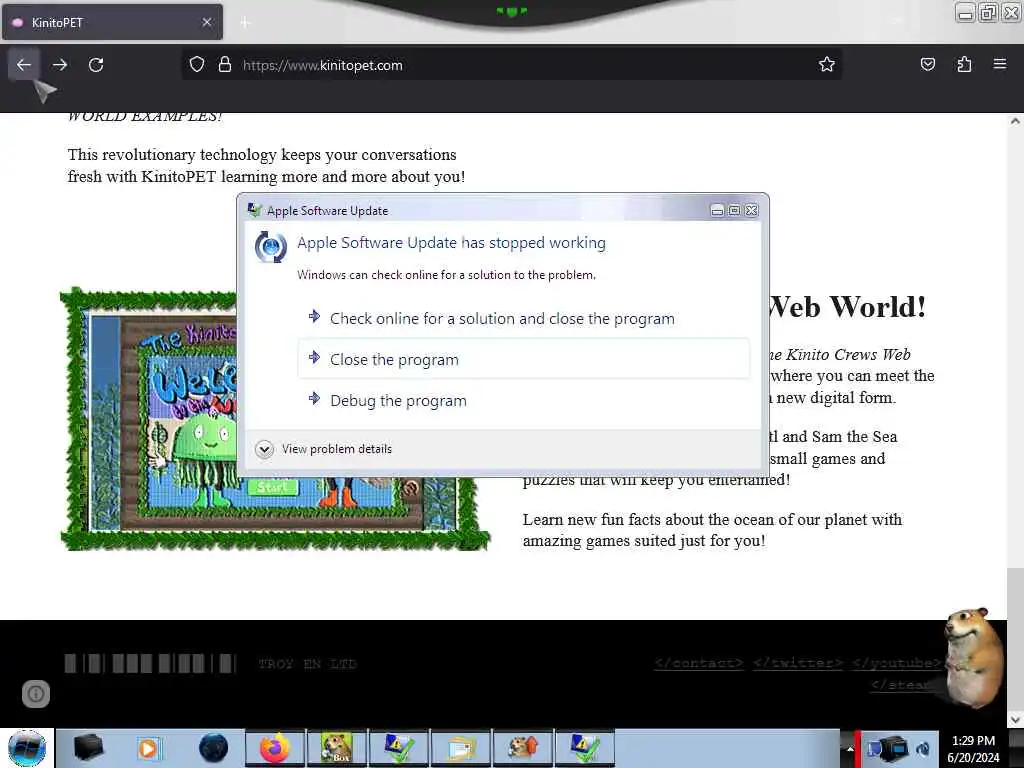Maximize the Apple Software Update dialog
This screenshot has height=768, width=1024.
734,210
